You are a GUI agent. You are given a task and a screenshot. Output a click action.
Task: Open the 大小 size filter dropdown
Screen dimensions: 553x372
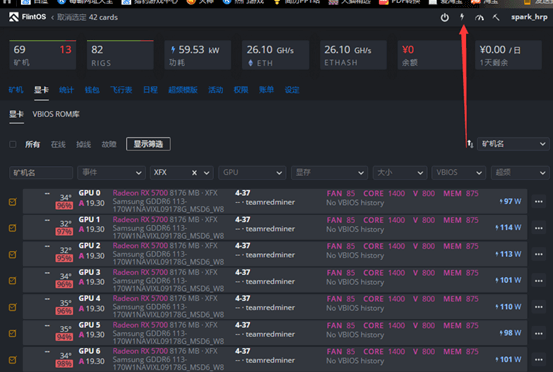(400, 173)
